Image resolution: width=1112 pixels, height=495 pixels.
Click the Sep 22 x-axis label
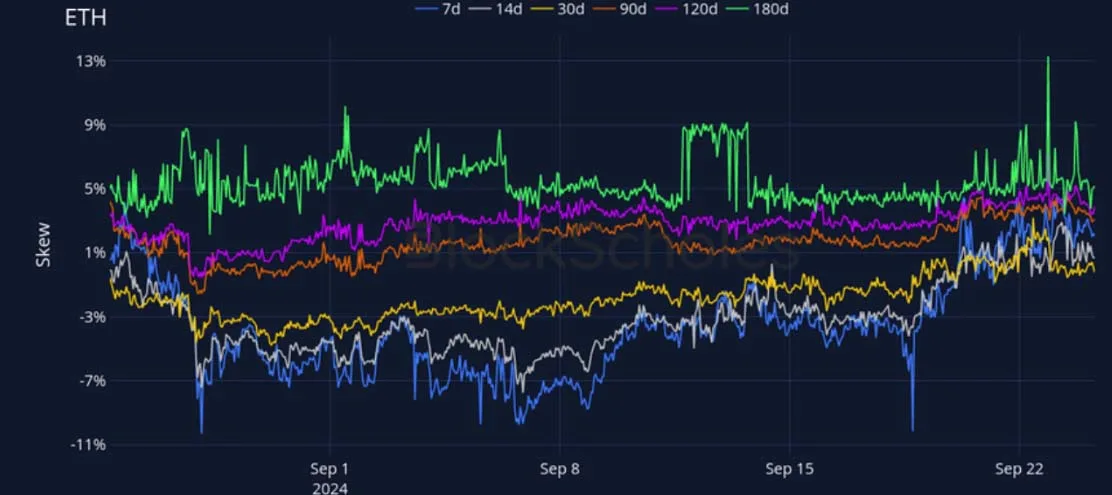coord(1019,469)
